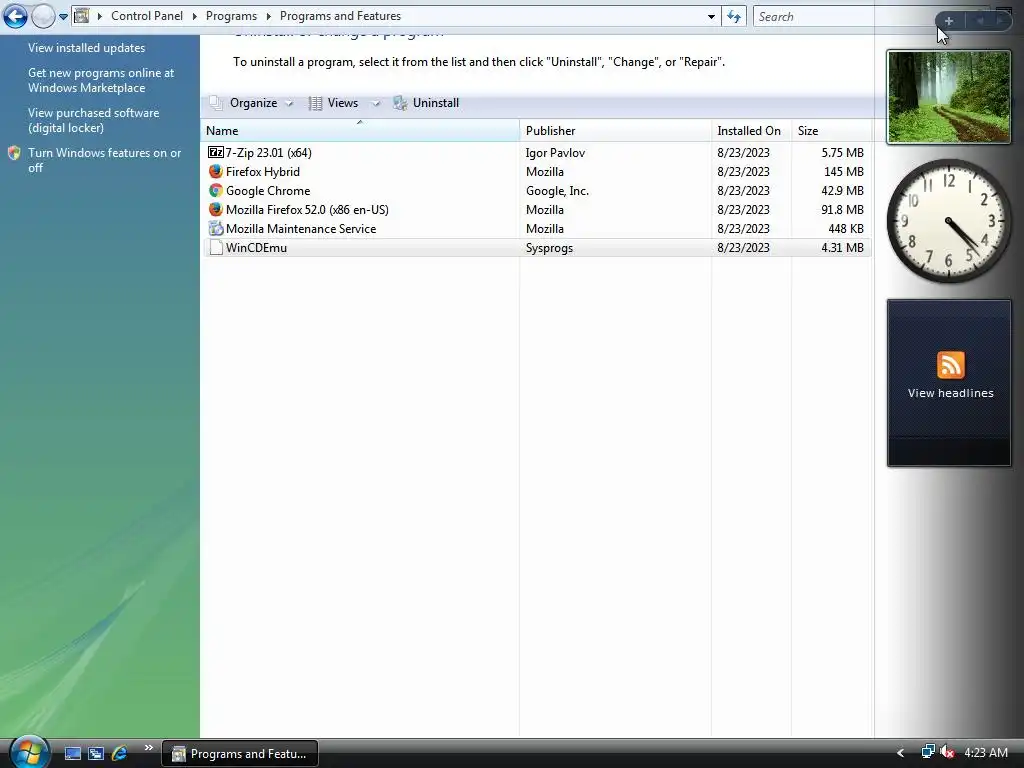Select Programs in address breadcrumb
This screenshot has height=768, width=1024.
click(x=231, y=16)
